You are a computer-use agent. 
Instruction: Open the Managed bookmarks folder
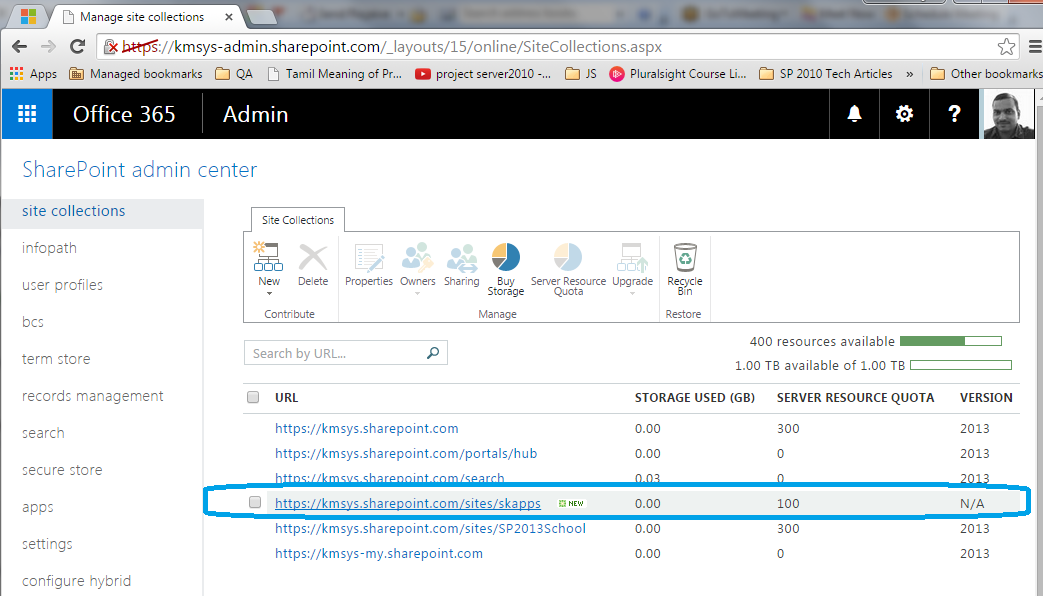136,74
